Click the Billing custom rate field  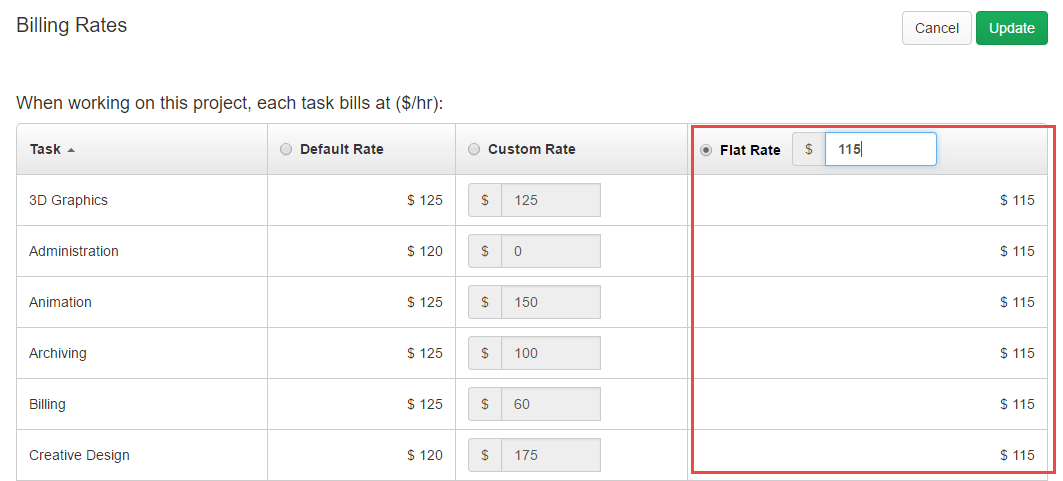(550, 404)
